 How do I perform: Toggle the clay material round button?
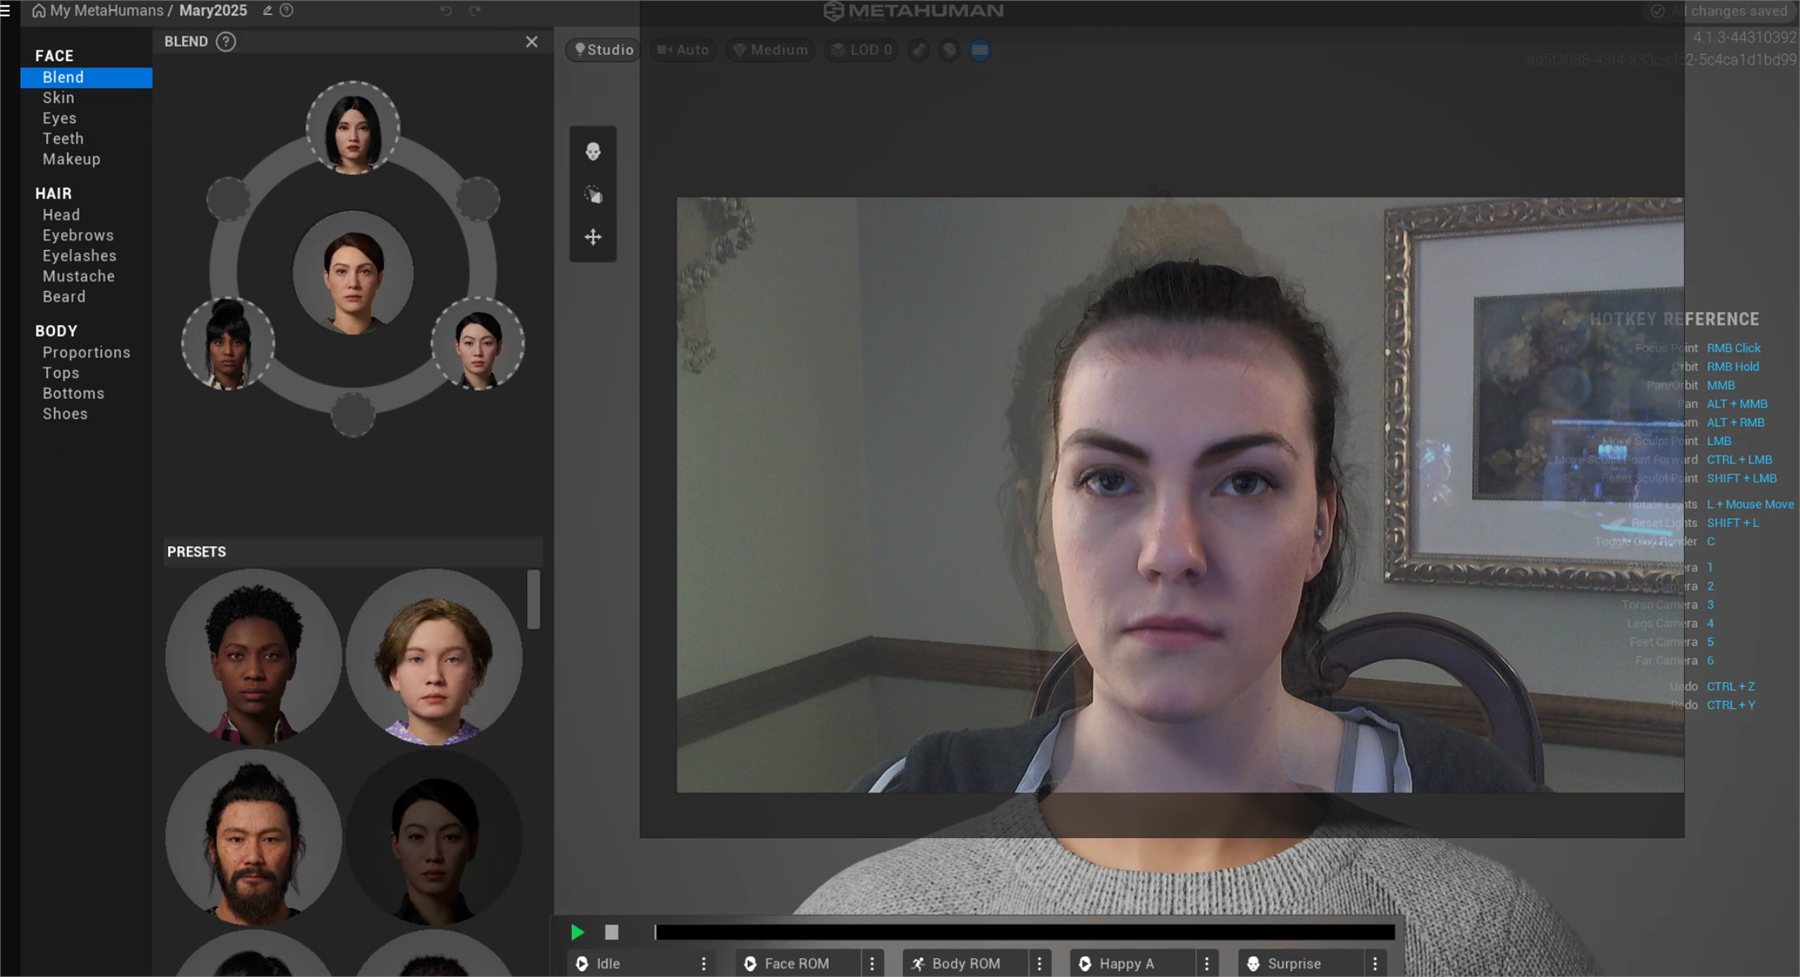pos(918,50)
